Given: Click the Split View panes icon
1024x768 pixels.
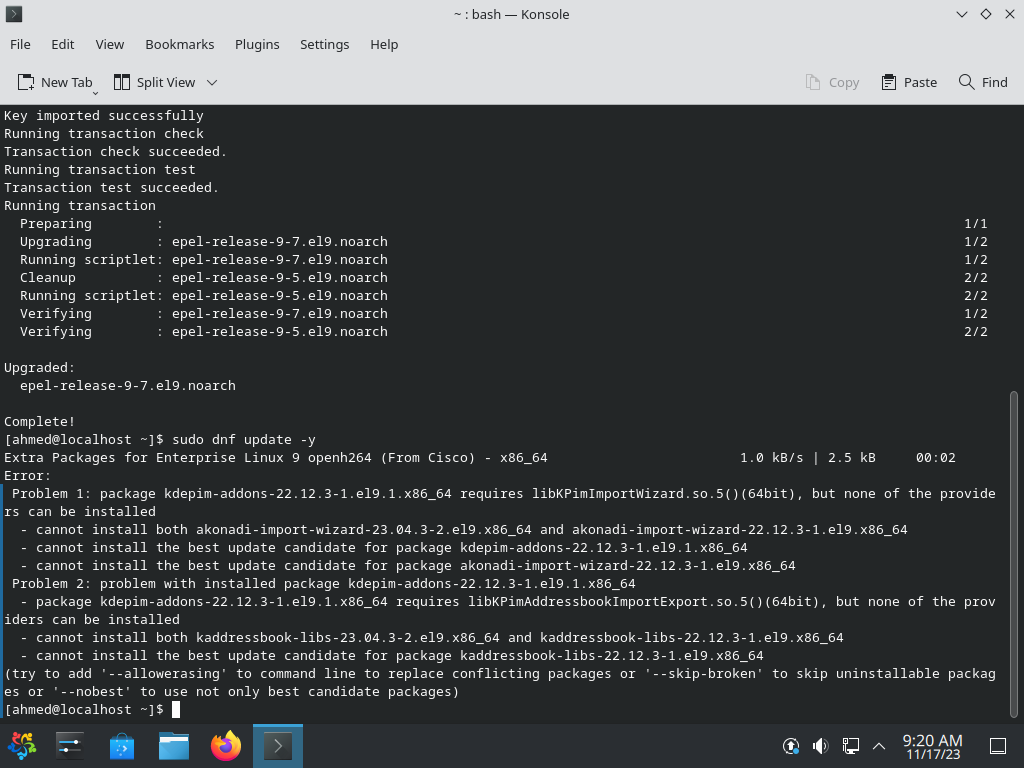Looking at the screenshot, I should [122, 82].
